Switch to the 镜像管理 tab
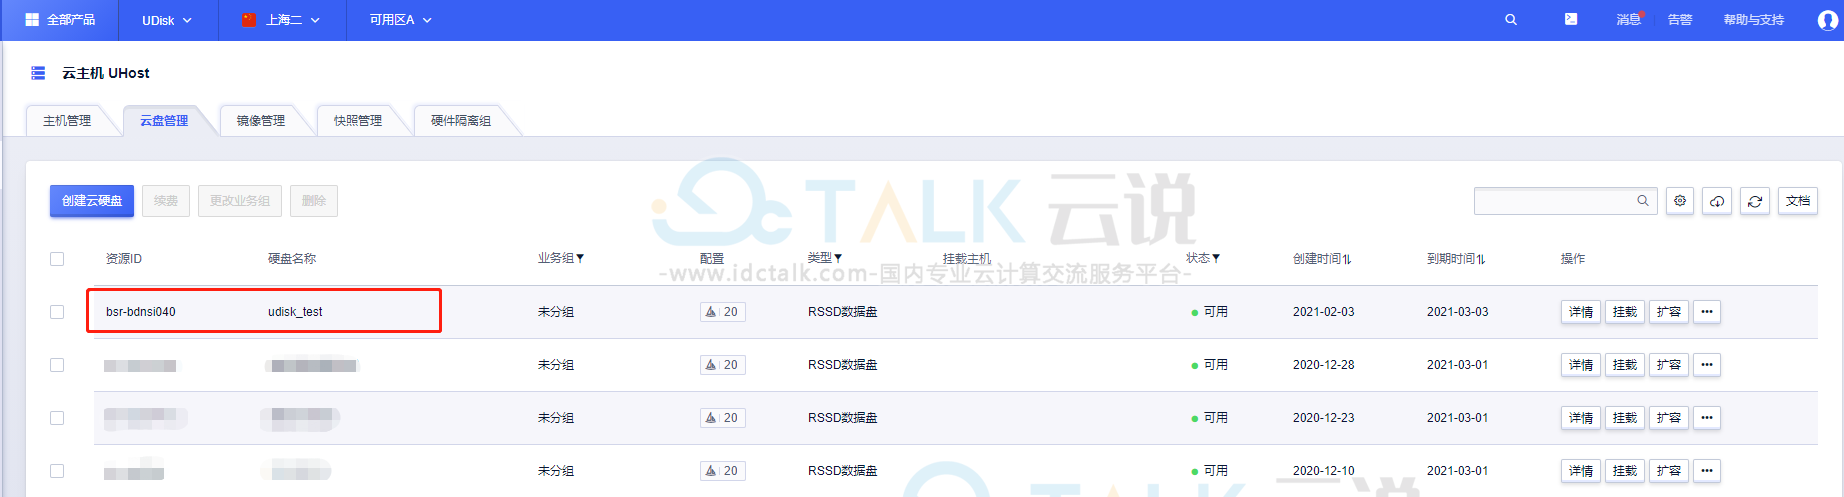1844x497 pixels. click(x=261, y=121)
